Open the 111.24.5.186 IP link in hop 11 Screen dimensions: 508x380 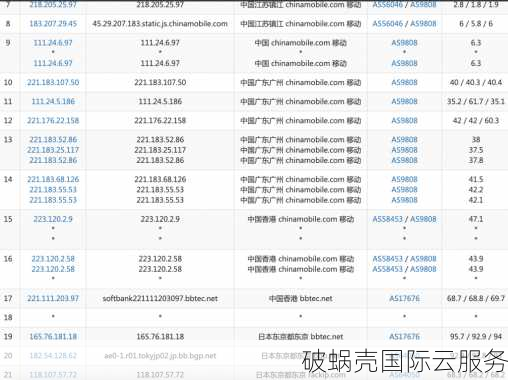pos(53,101)
